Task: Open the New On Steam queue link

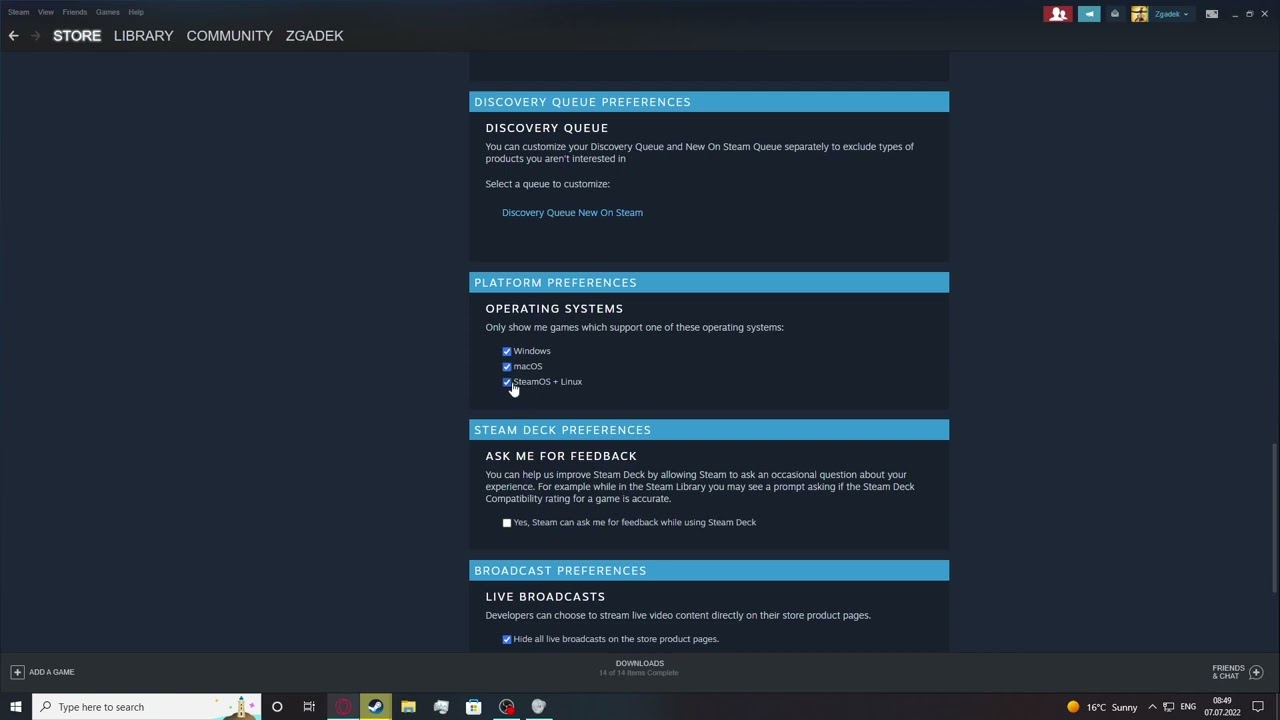Action: tap(611, 213)
